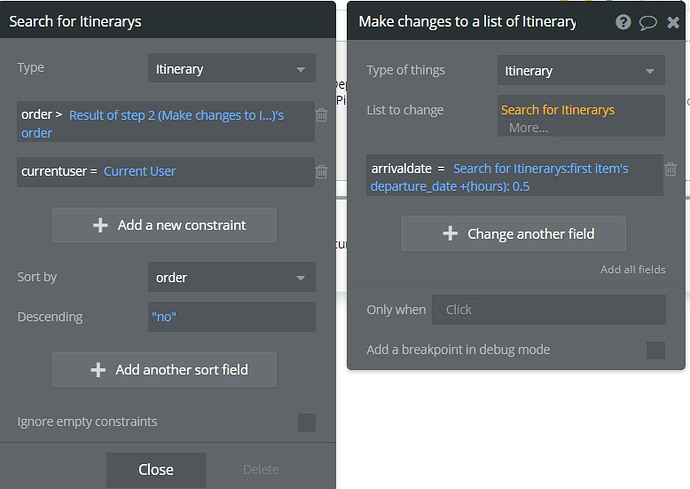The width and height of the screenshot is (690, 489).
Task: Click the More... expression placeholder
Action: pos(529,128)
